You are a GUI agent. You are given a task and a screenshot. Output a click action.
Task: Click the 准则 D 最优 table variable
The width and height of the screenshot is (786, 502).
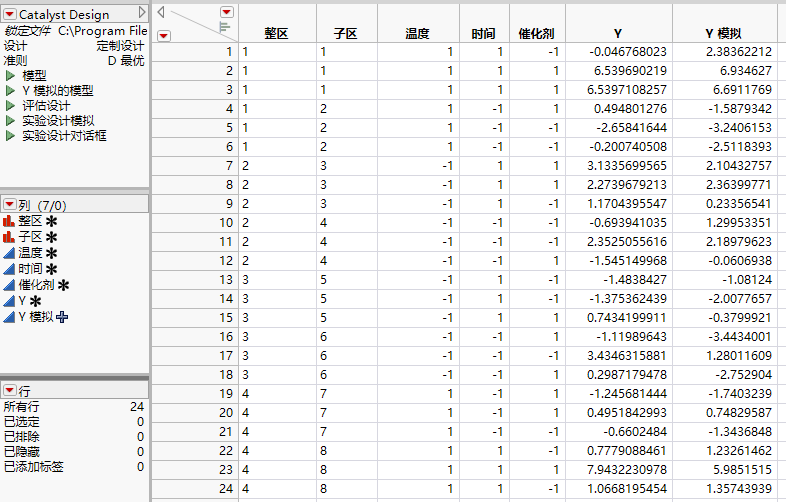[x=74, y=61]
